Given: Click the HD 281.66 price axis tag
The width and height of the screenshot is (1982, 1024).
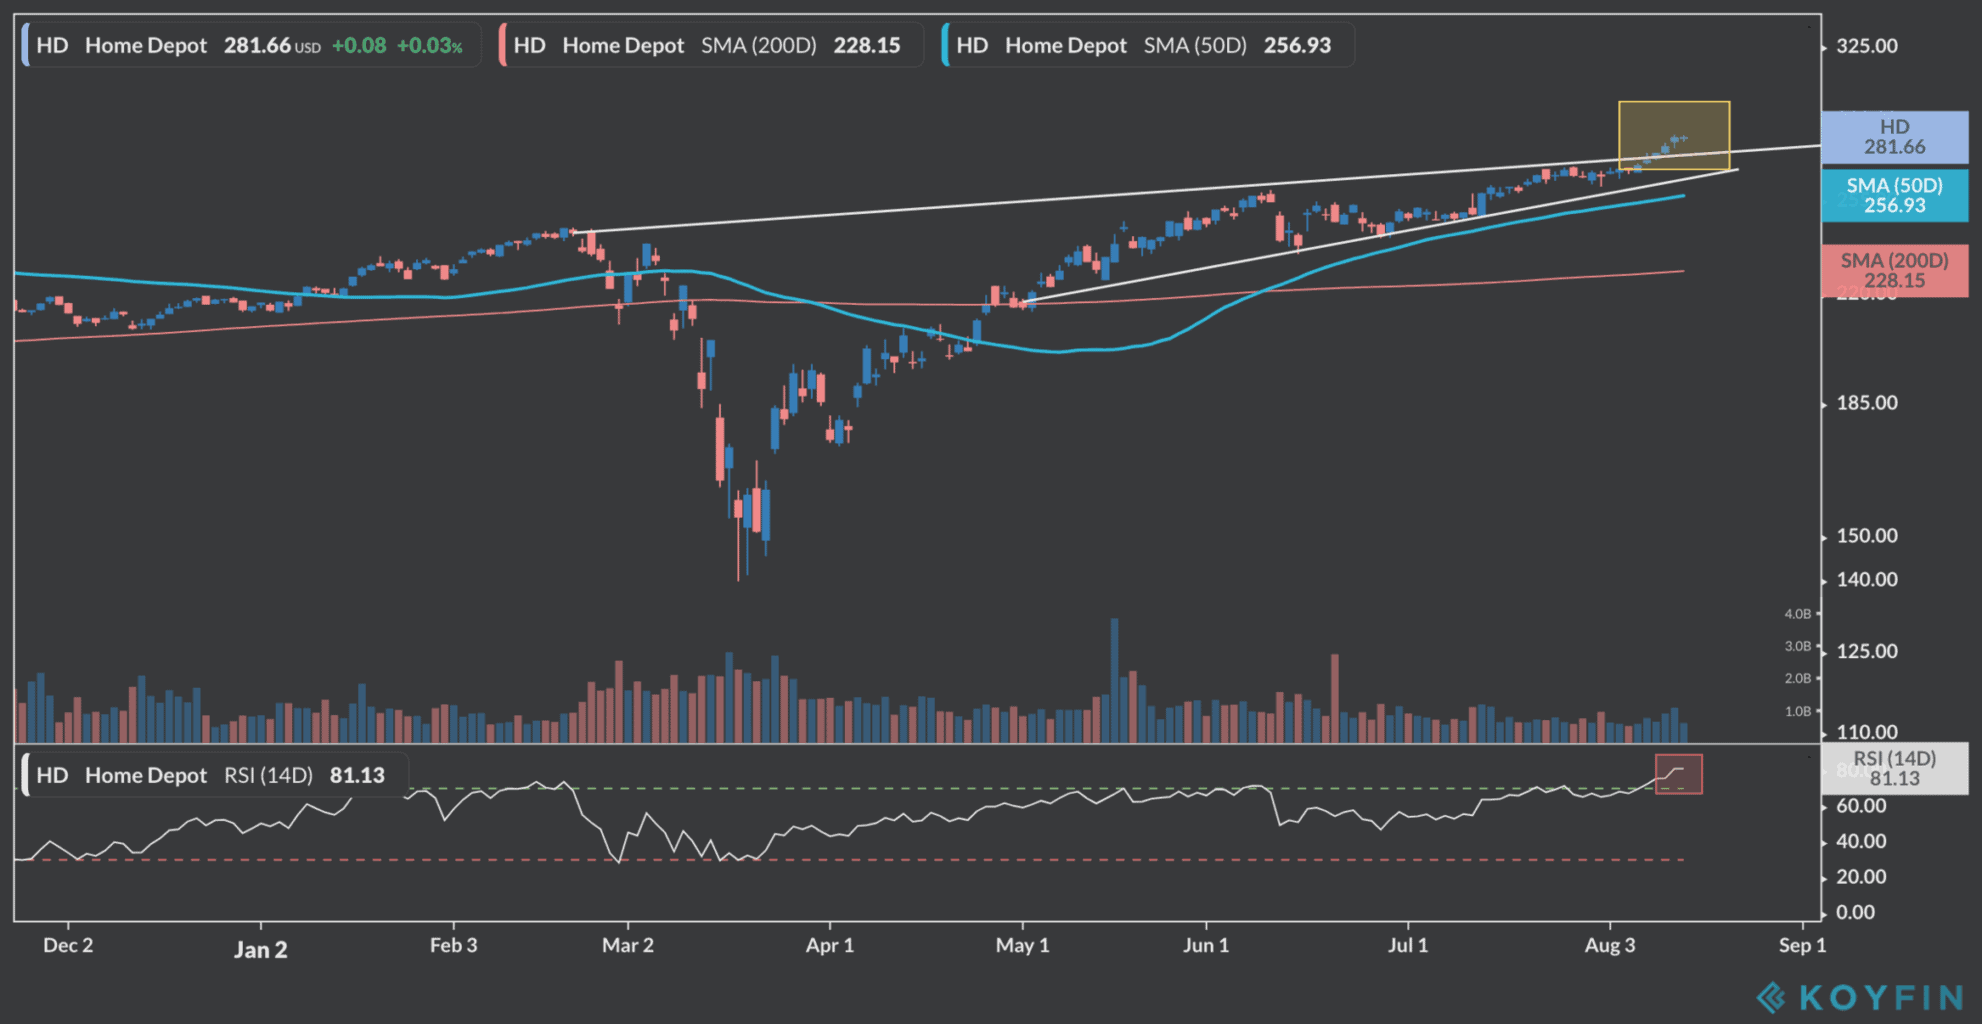Looking at the screenshot, I should pyautogui.click(x=1894, y=137).
